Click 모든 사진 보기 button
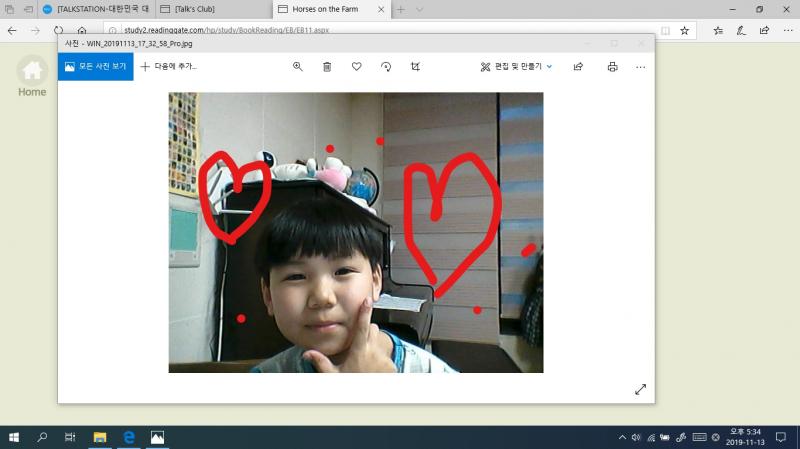The height and width of the screenshot is (449, 800). pyautogui.click(x=95, y=67)
